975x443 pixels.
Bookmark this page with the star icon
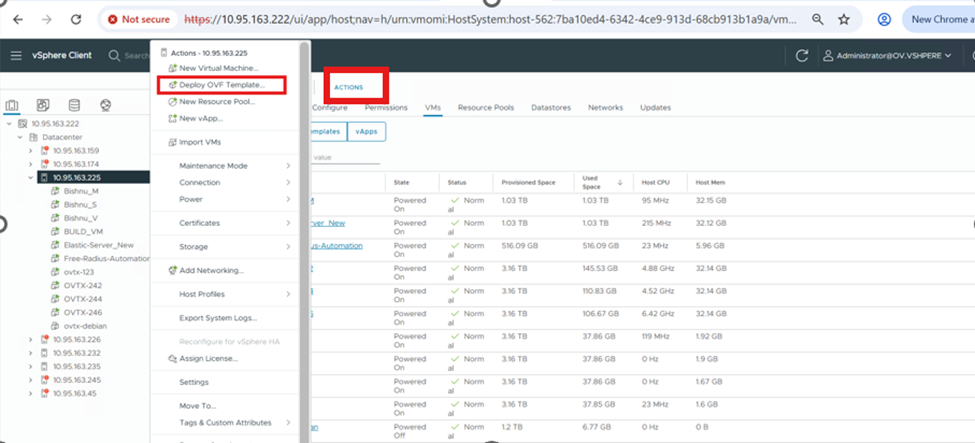(x=844, y=19)
